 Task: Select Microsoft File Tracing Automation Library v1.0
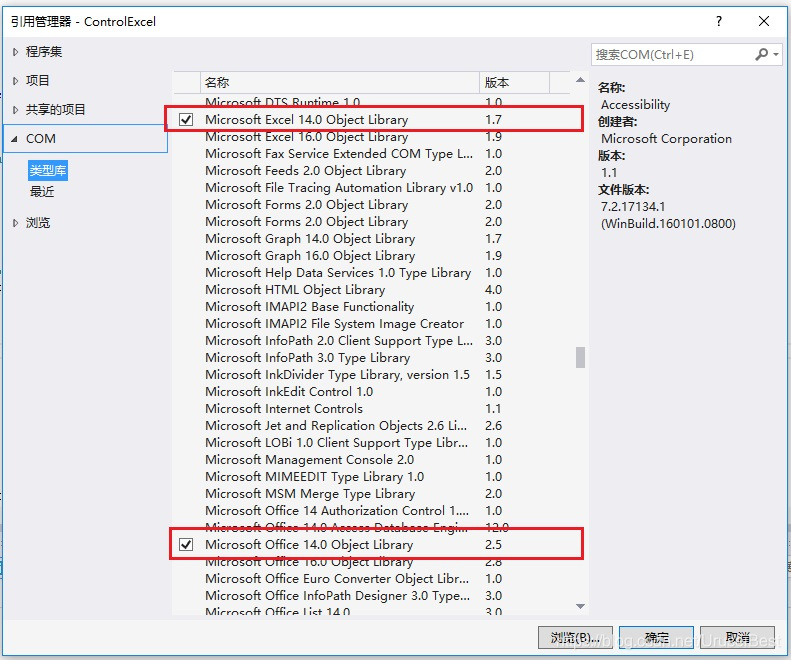373,188
